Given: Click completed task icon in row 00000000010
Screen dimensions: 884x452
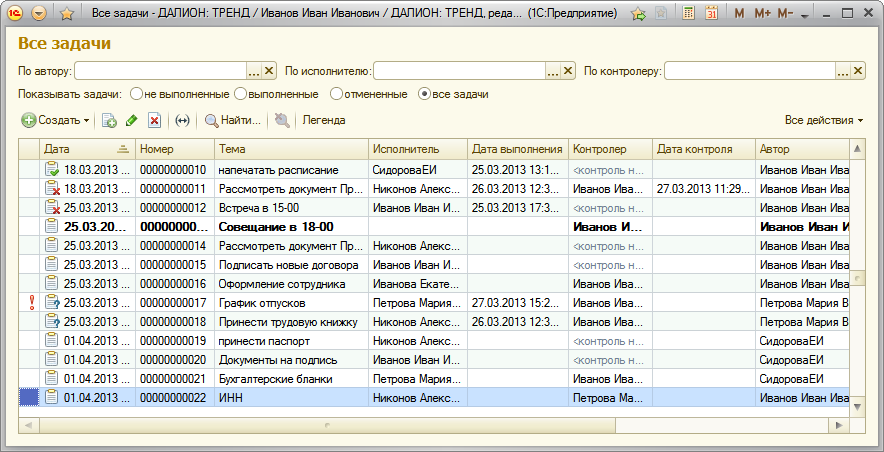Looking at the screenshot, I should [52, 169].
